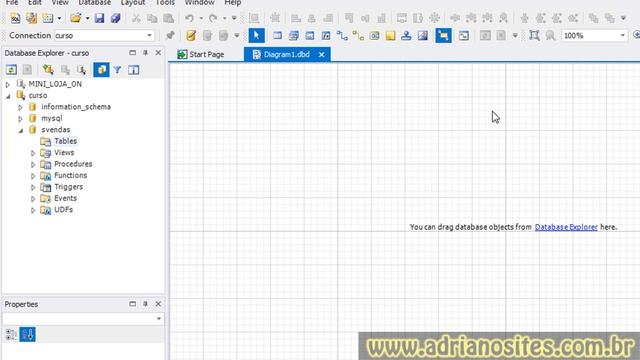Viewport: 640px width, 360px height.
Task: Open the Database menu
Action: pos(95,2)
